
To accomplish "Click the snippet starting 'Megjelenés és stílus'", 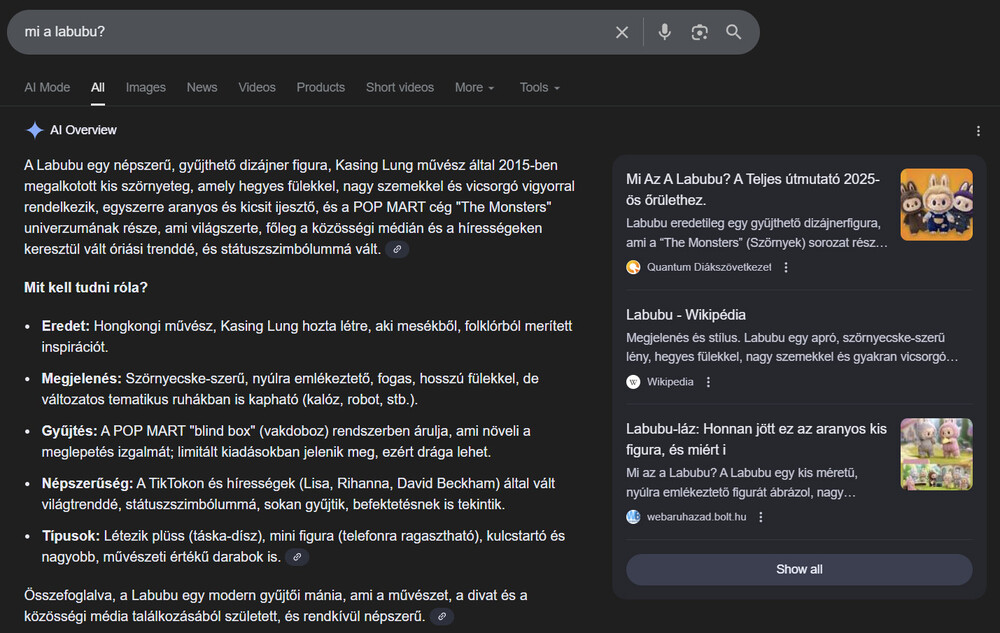I will coord(791,347).
